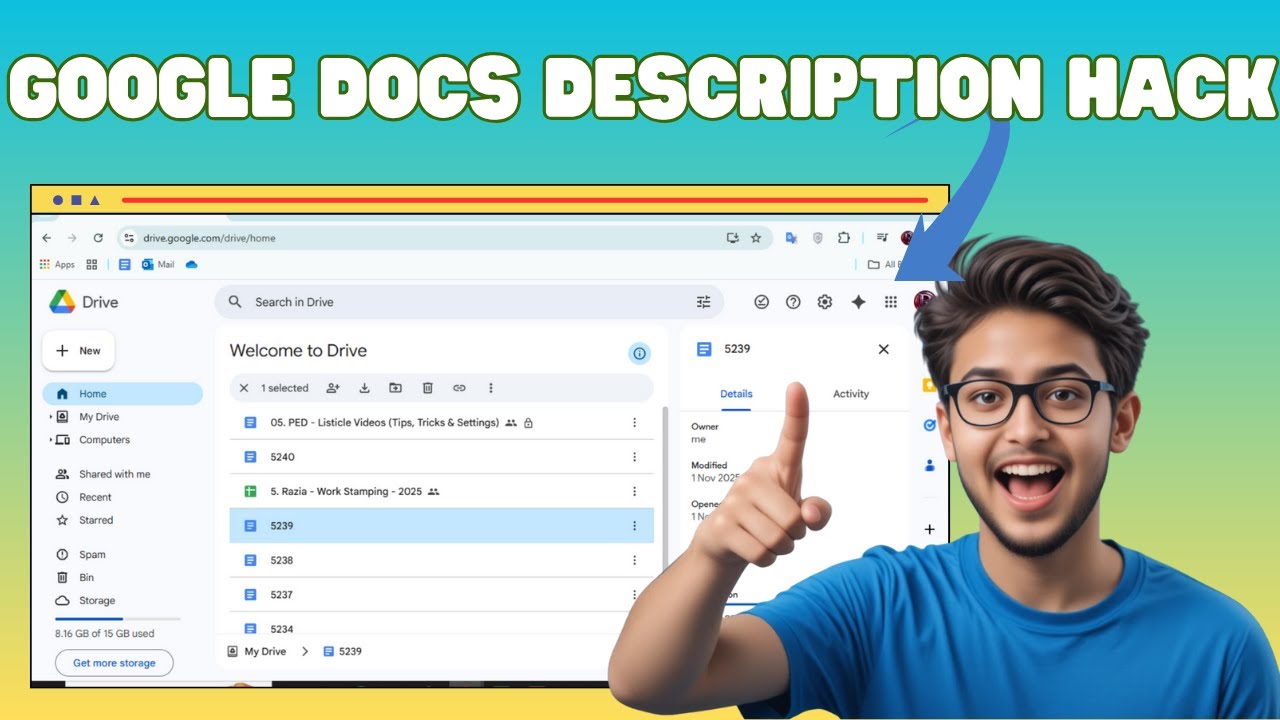Switch to the Details tab
This screenshot has width=1280, height=720.
736,394
